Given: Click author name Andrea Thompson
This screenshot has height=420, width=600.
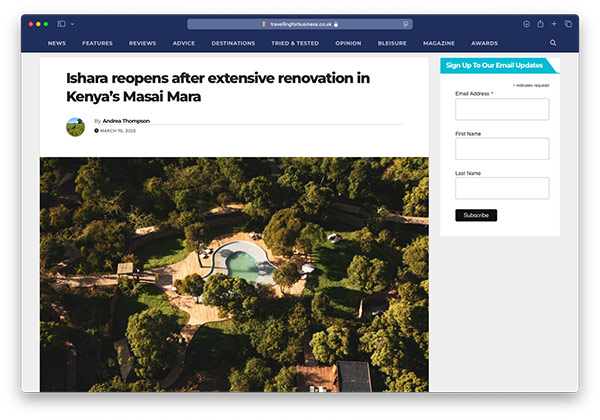Looking at the screenshot, I should [x=126, y=121].
